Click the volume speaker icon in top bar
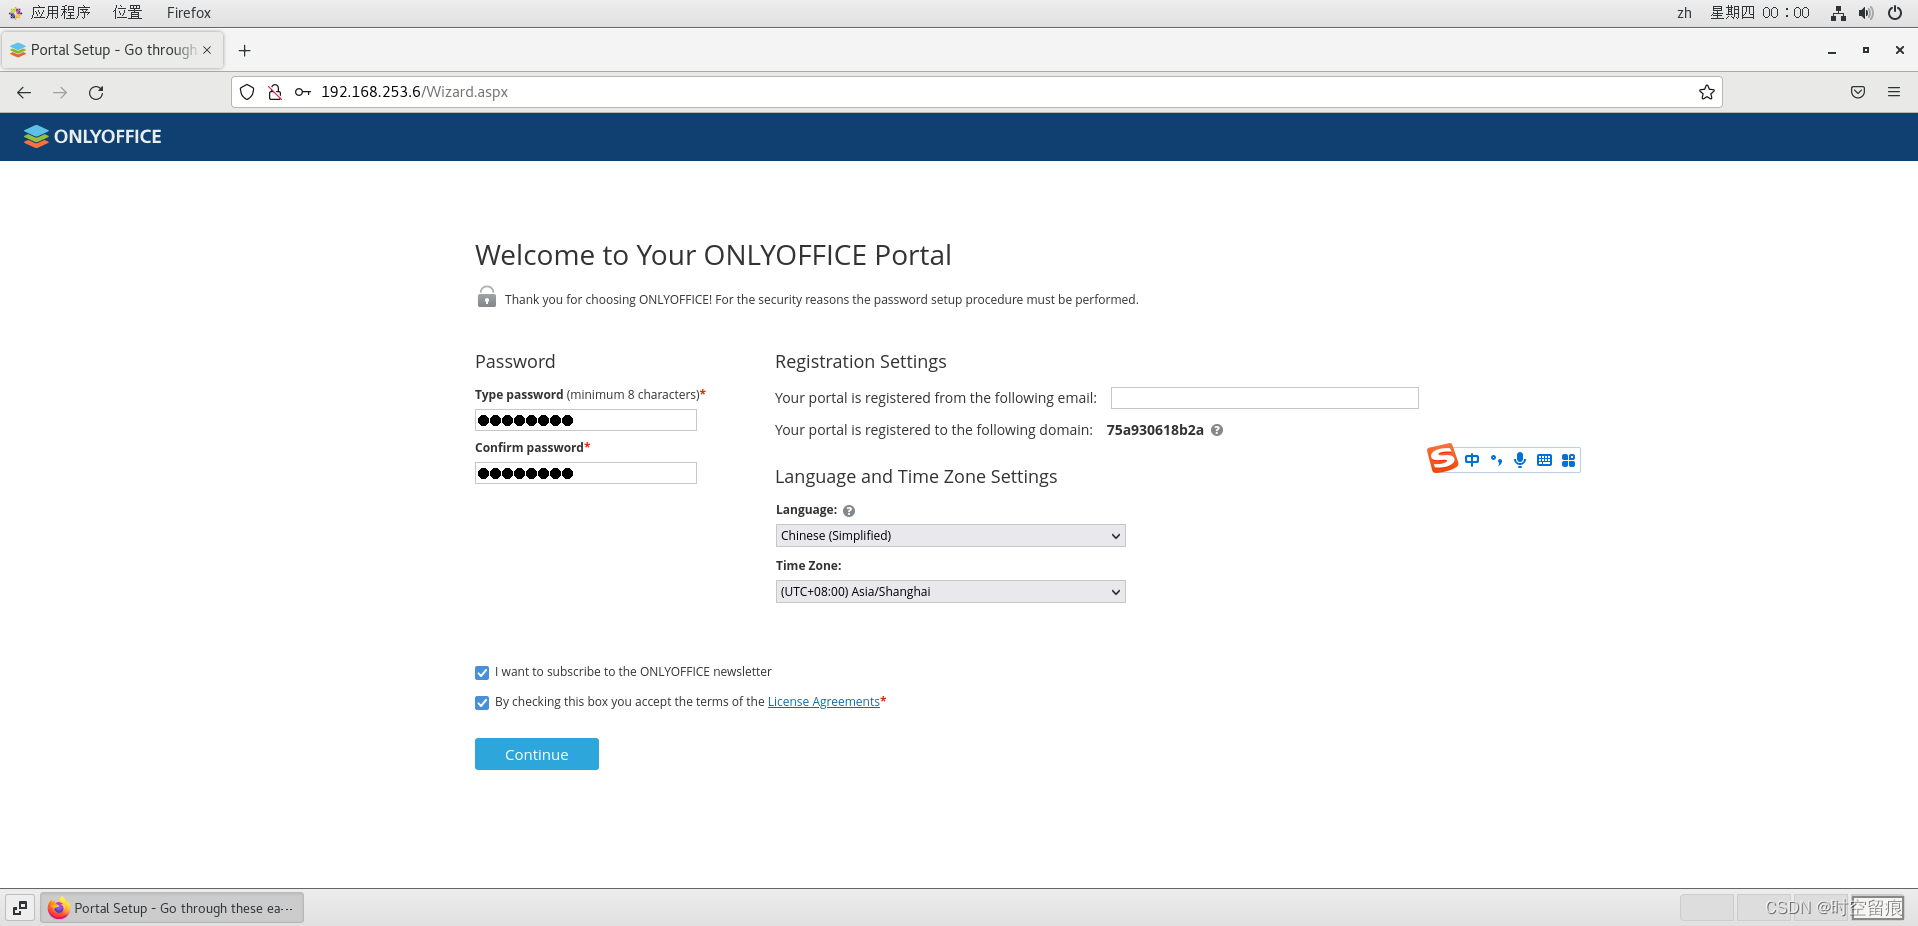Viewport: 1918px width, 926px height. tap(1865, 13)
